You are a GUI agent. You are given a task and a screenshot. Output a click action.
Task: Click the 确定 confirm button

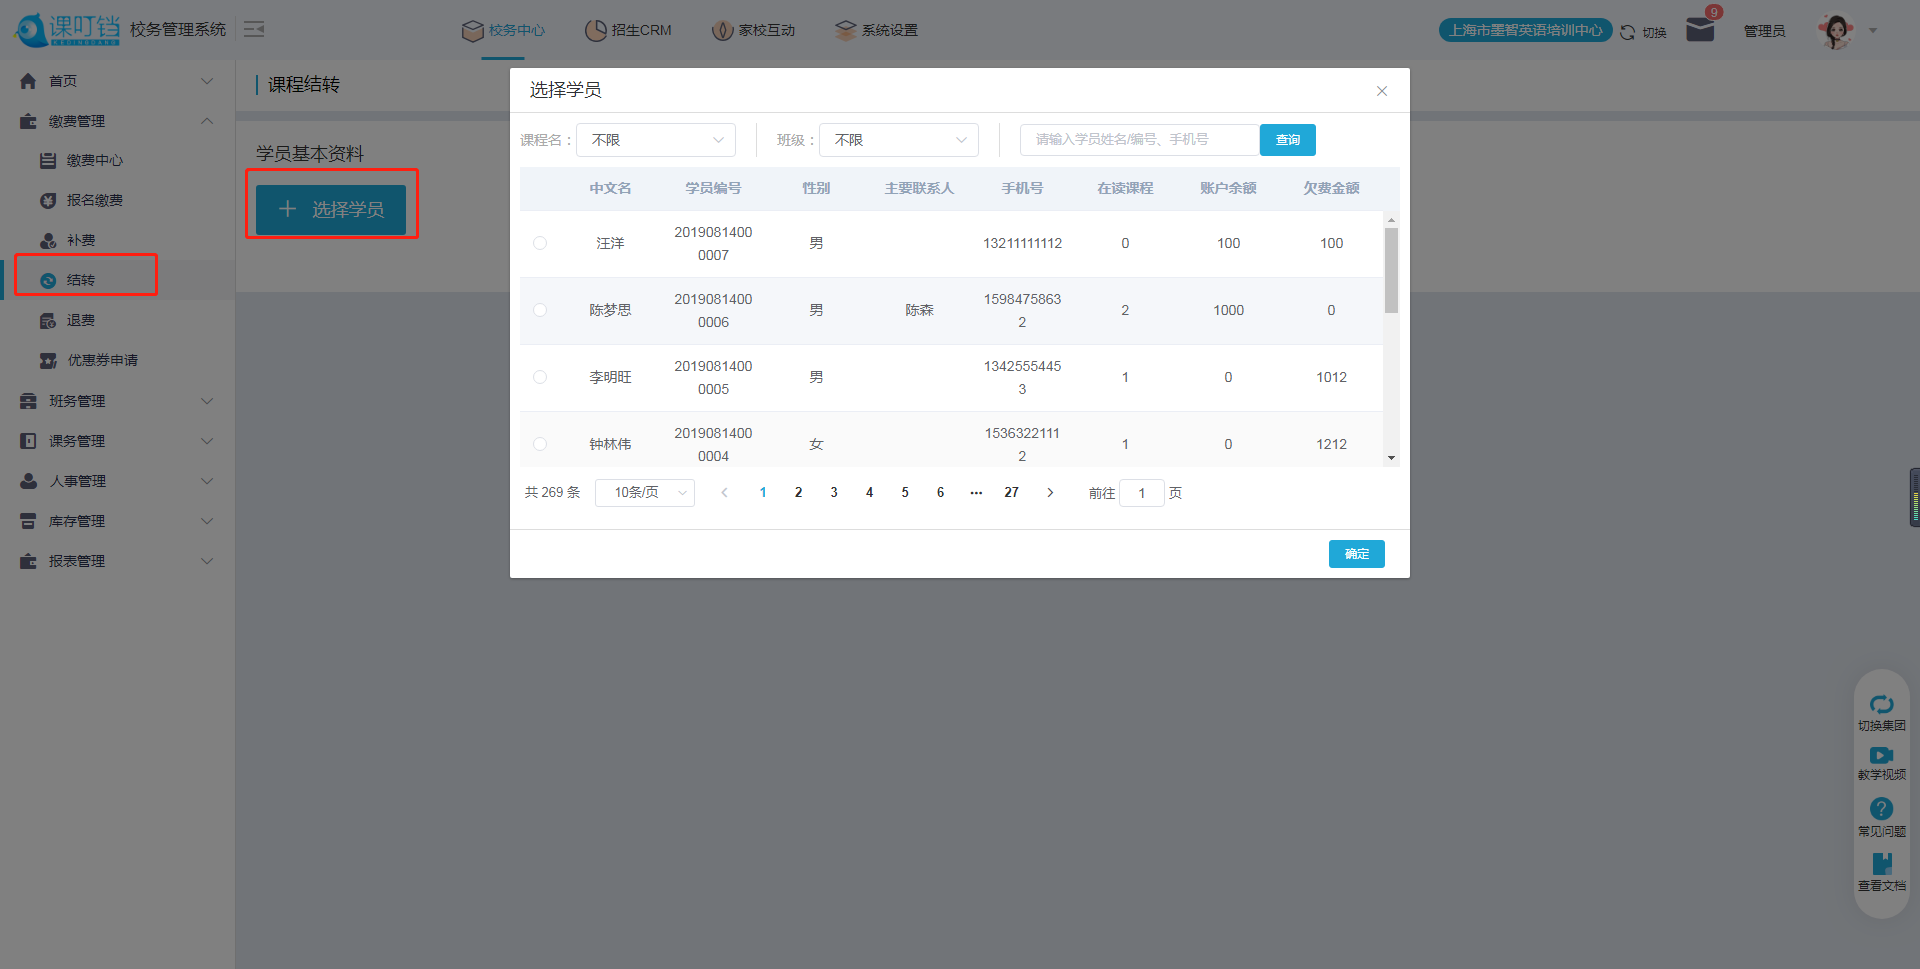click(1357, 554)
